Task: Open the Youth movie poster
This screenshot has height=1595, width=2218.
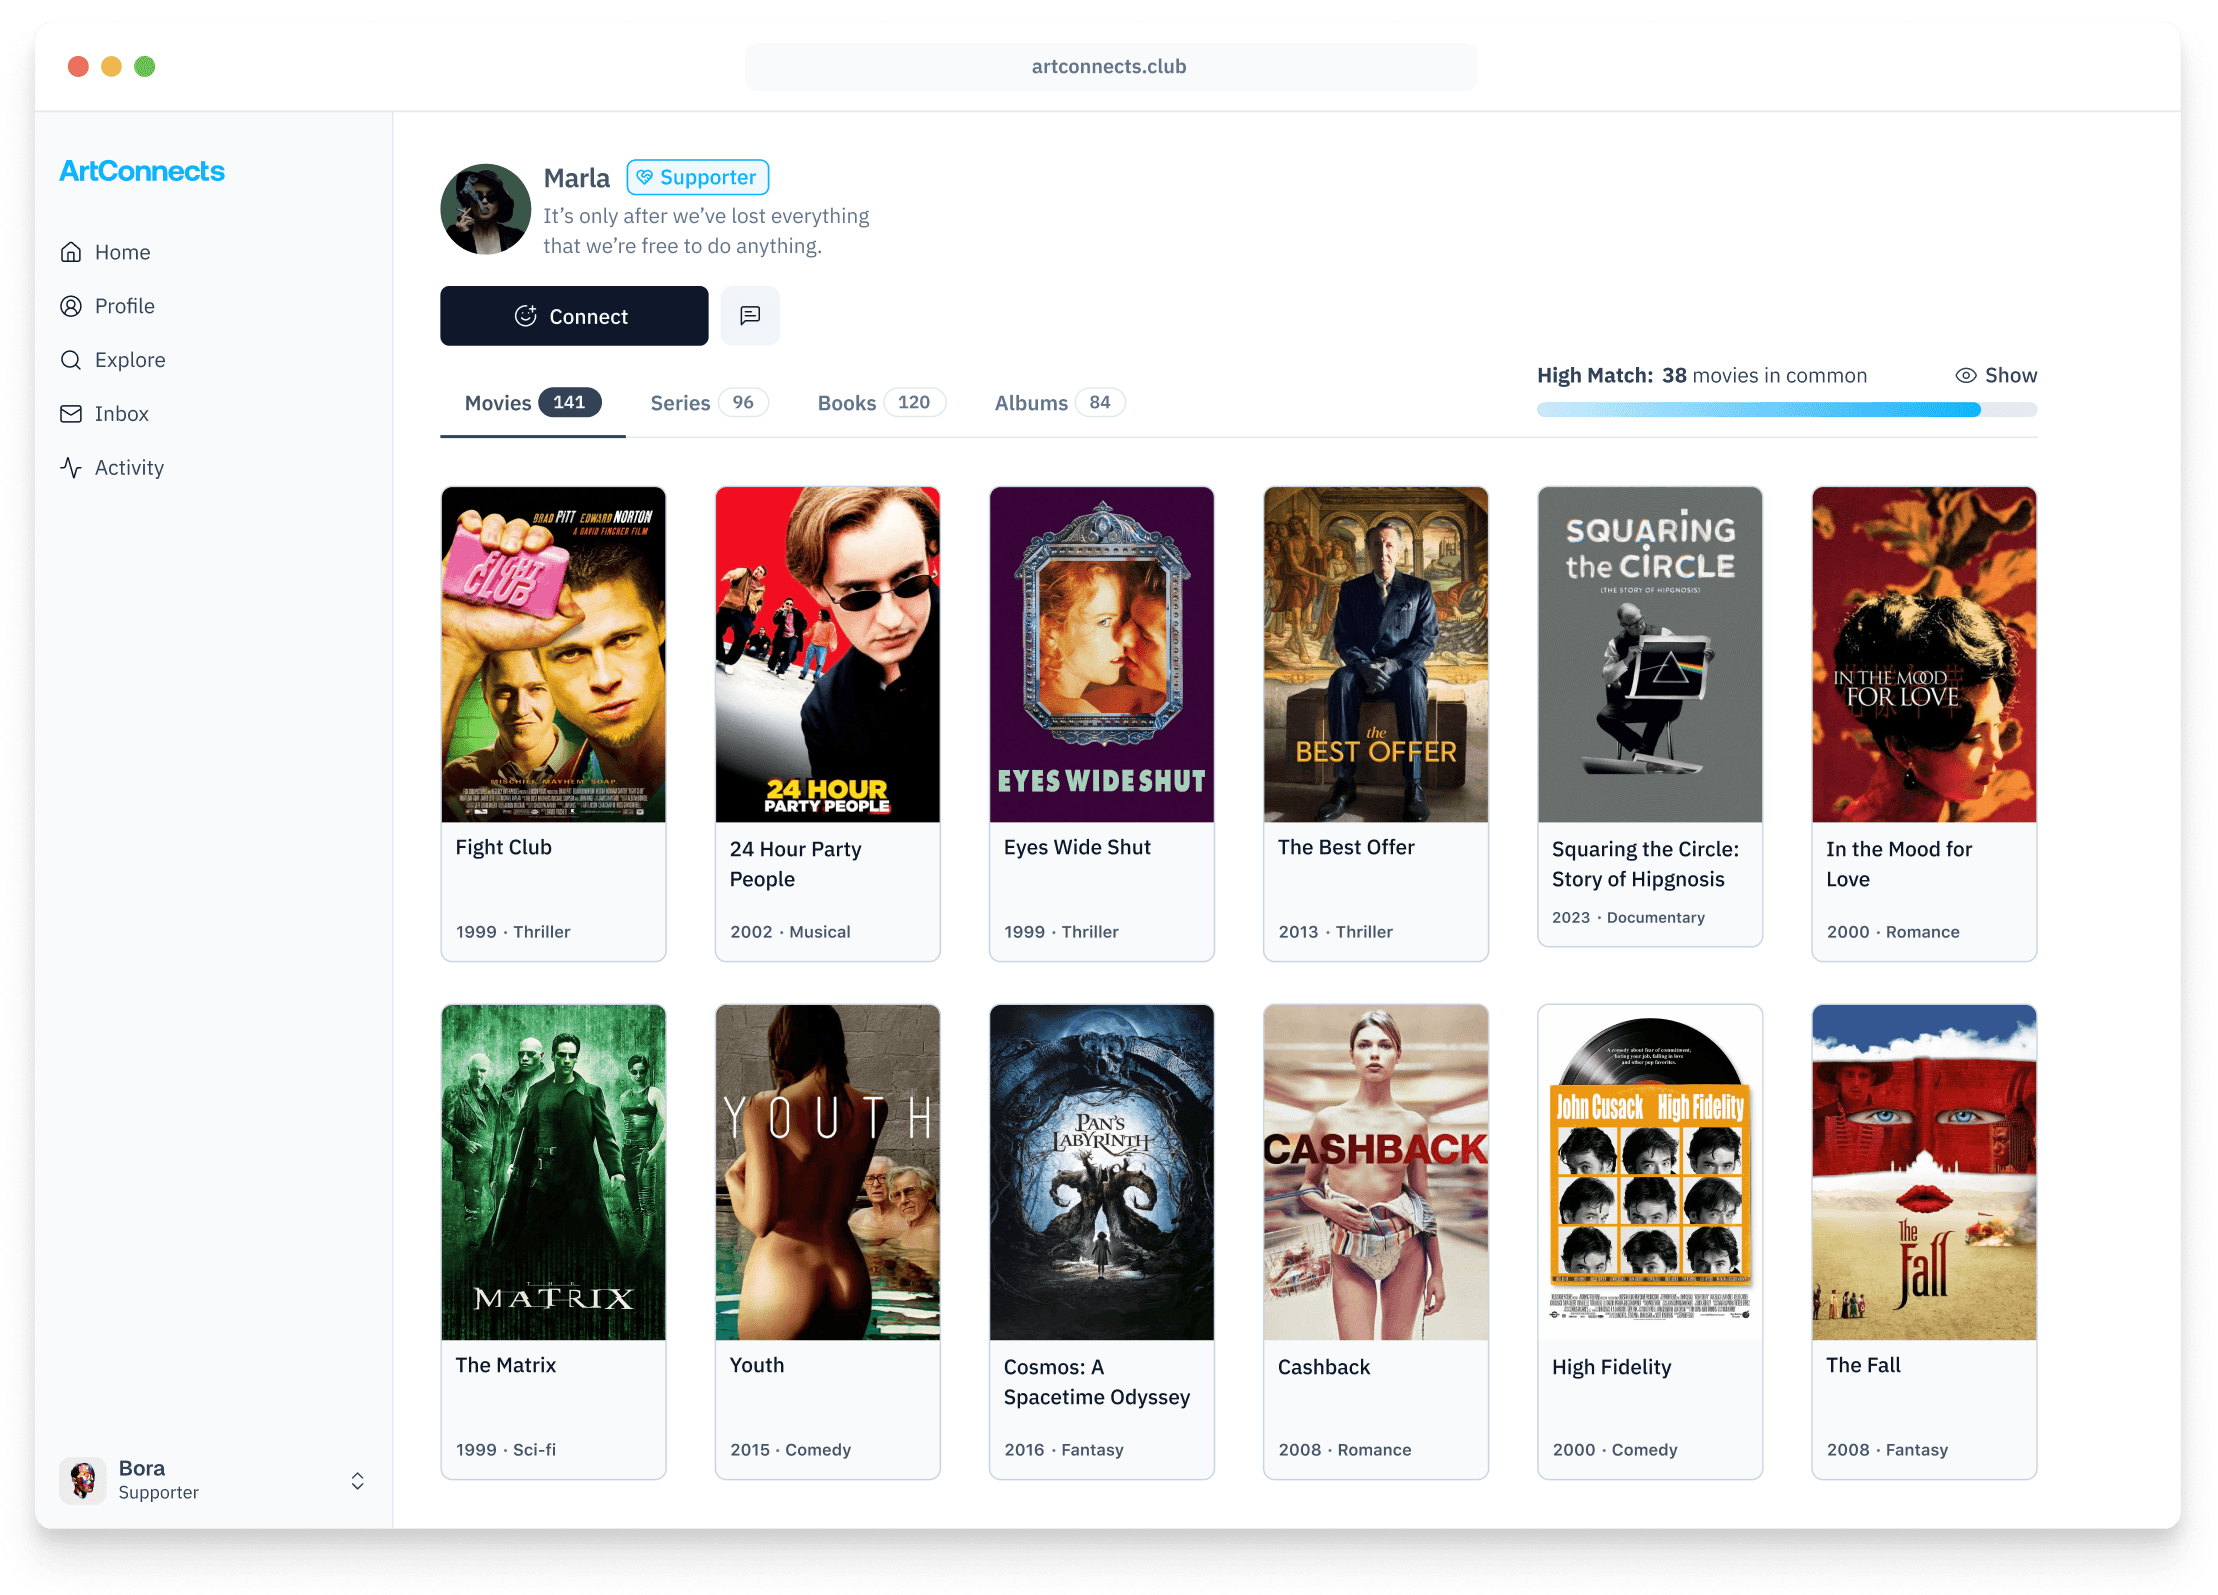Action: [x=828, y=1172]
